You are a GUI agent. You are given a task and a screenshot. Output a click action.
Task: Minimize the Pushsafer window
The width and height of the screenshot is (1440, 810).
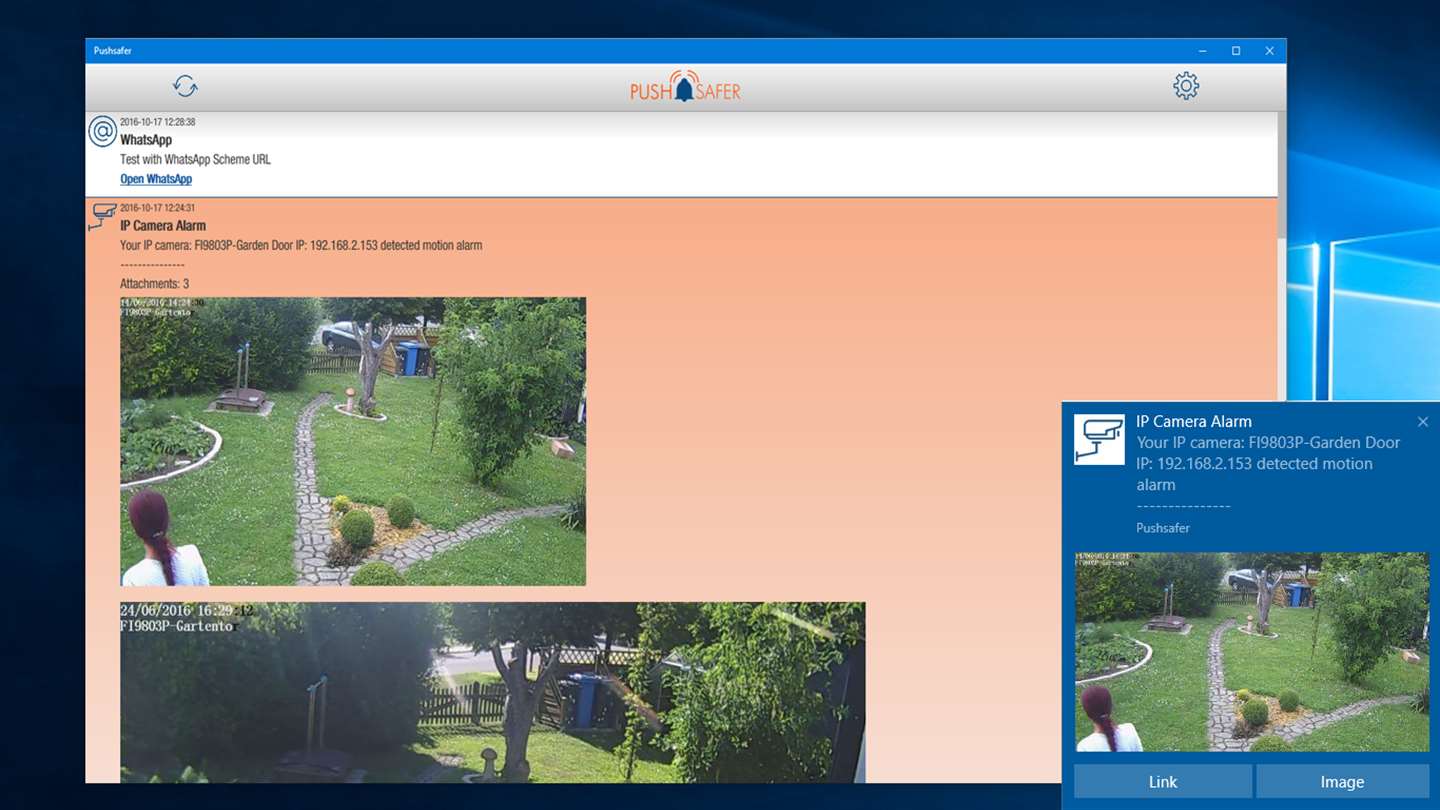pyautogui.click(x=1202, y=51)
